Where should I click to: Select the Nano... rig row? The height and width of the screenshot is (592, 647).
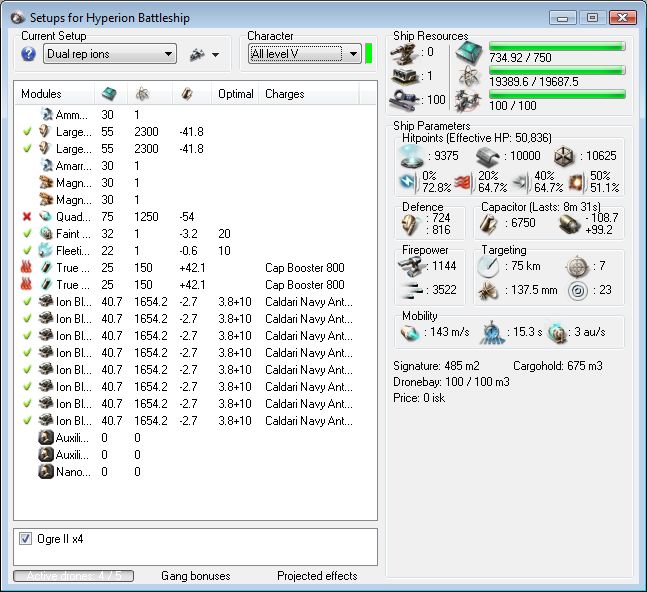[x=196, y=472]
